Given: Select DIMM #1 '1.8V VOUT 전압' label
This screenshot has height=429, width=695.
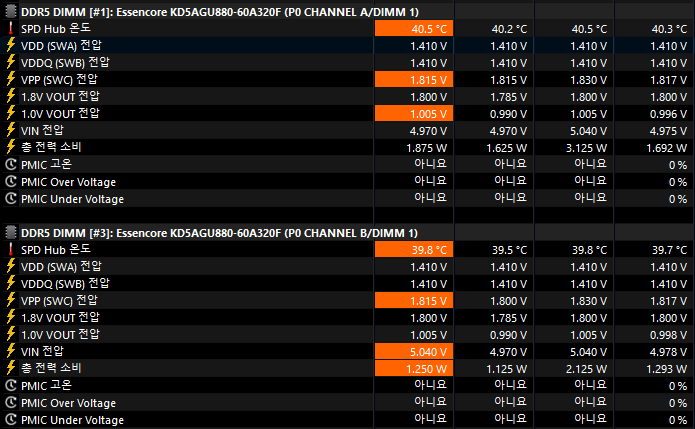Looking at the screenshot, I should [x=60, y=97].
